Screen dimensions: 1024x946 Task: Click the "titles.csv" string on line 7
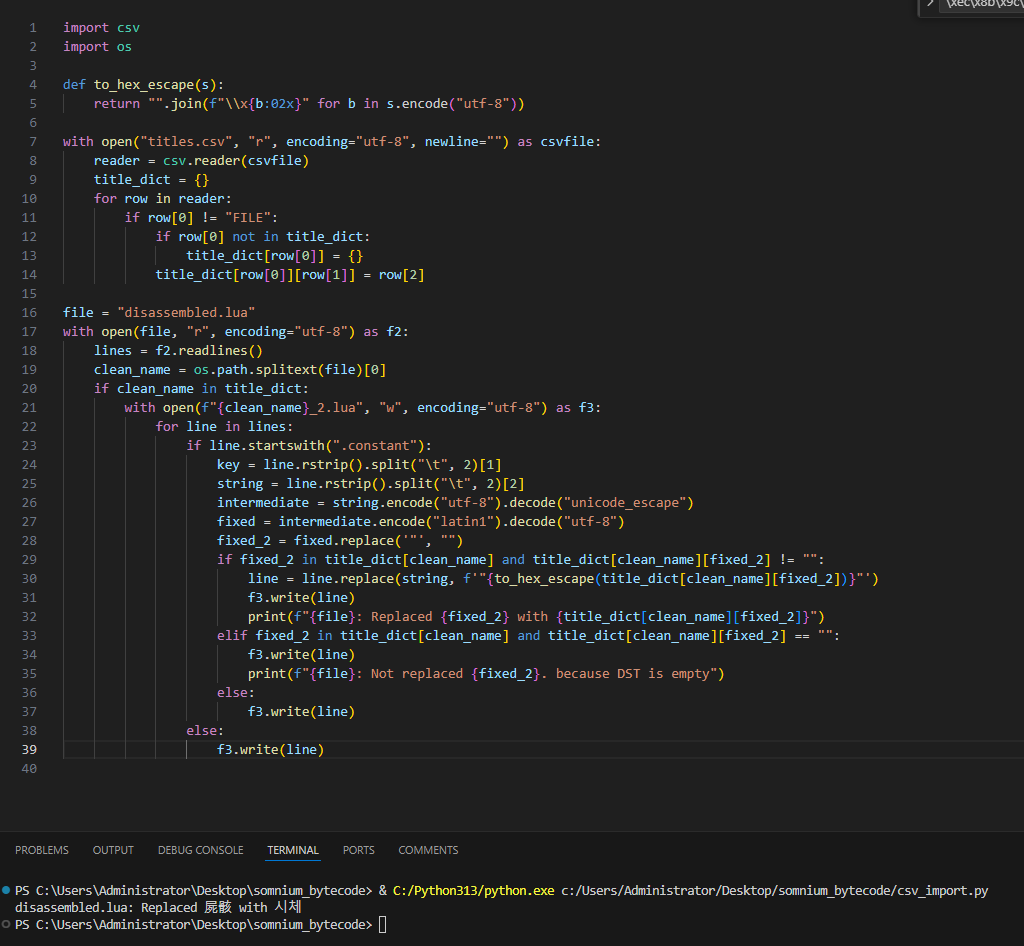(x=187, y=142)
